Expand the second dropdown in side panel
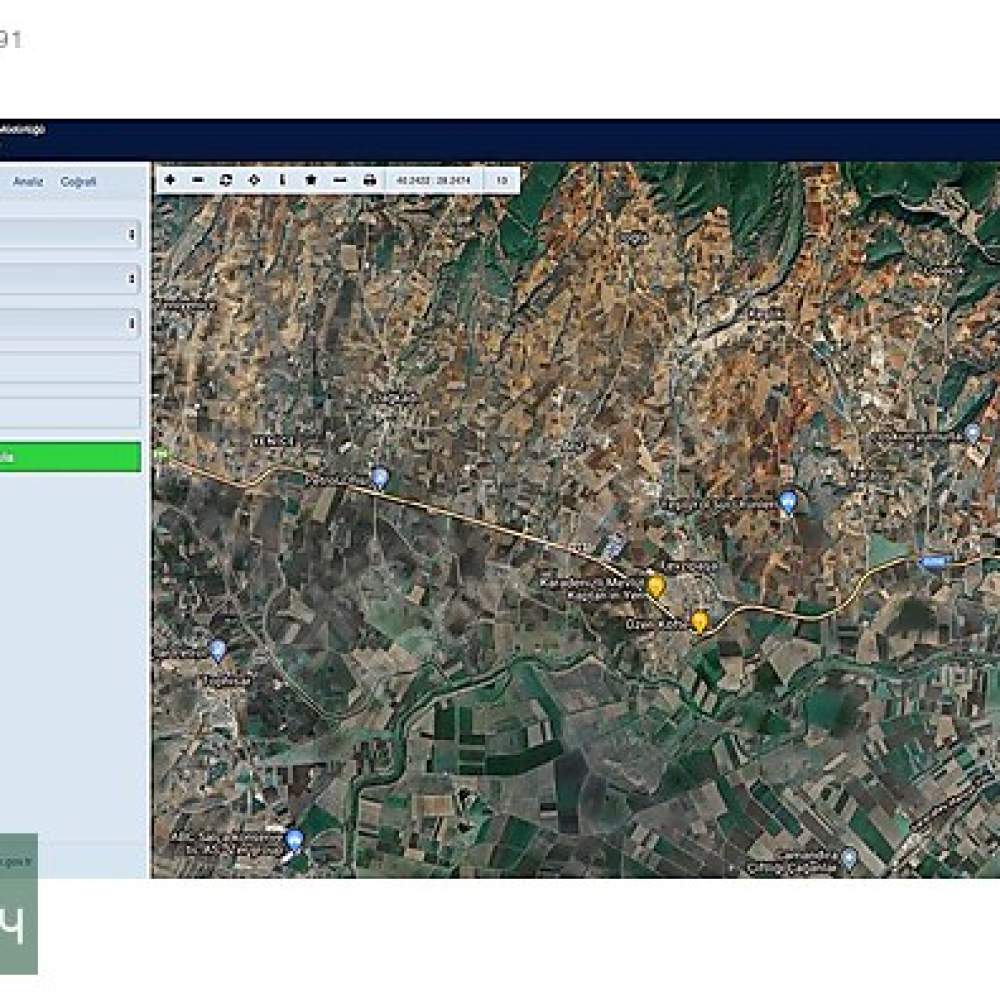 (69, 279)
